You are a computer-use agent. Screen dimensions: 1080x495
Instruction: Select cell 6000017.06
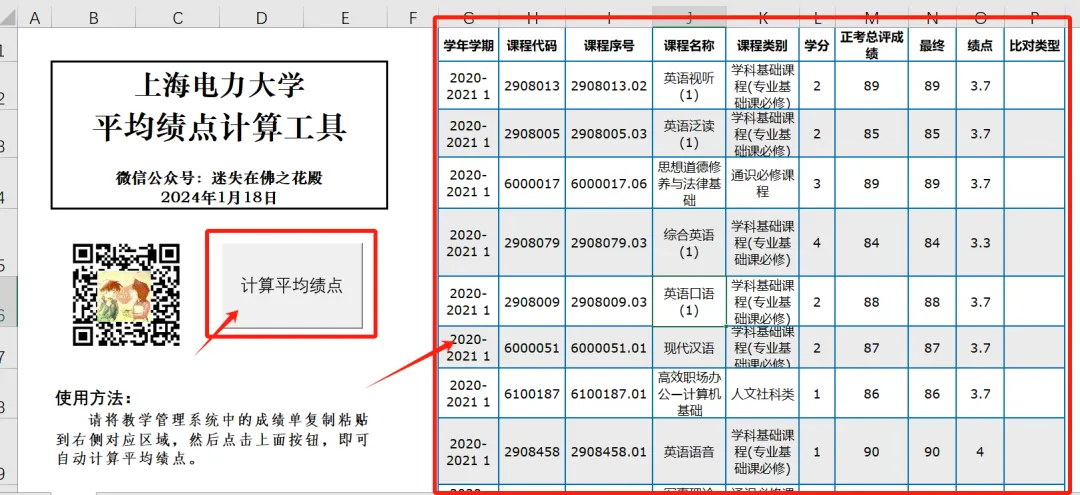click(x=609, y=183)
